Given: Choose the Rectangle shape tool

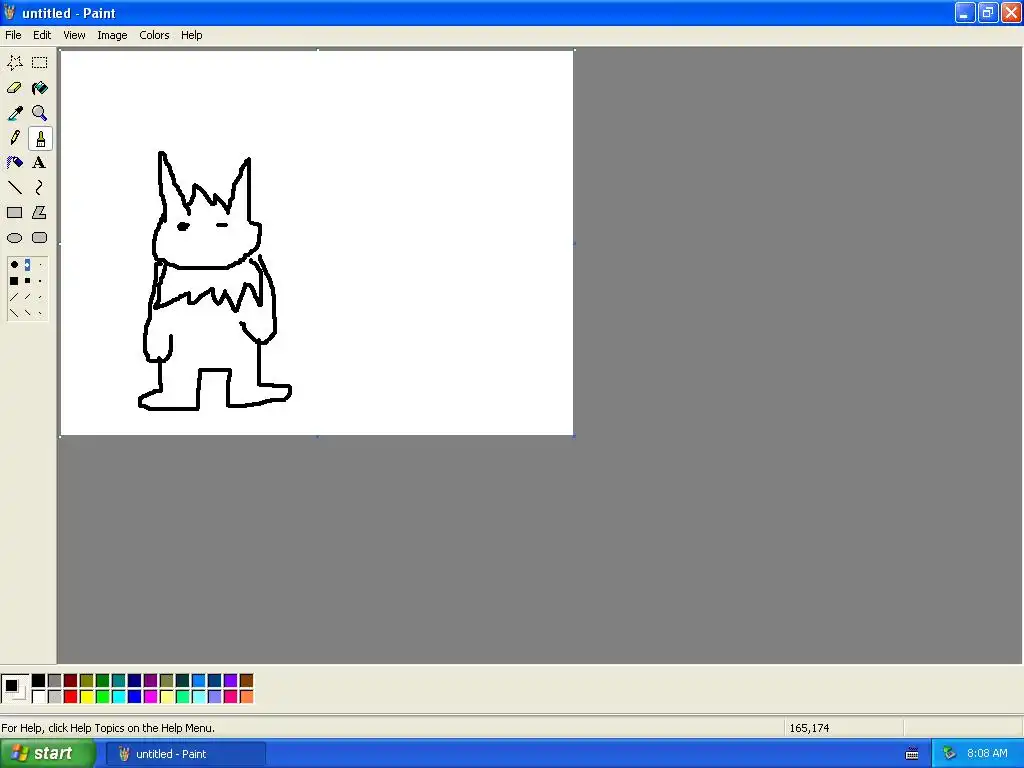Looking at the screenshot, I should 14,213.
